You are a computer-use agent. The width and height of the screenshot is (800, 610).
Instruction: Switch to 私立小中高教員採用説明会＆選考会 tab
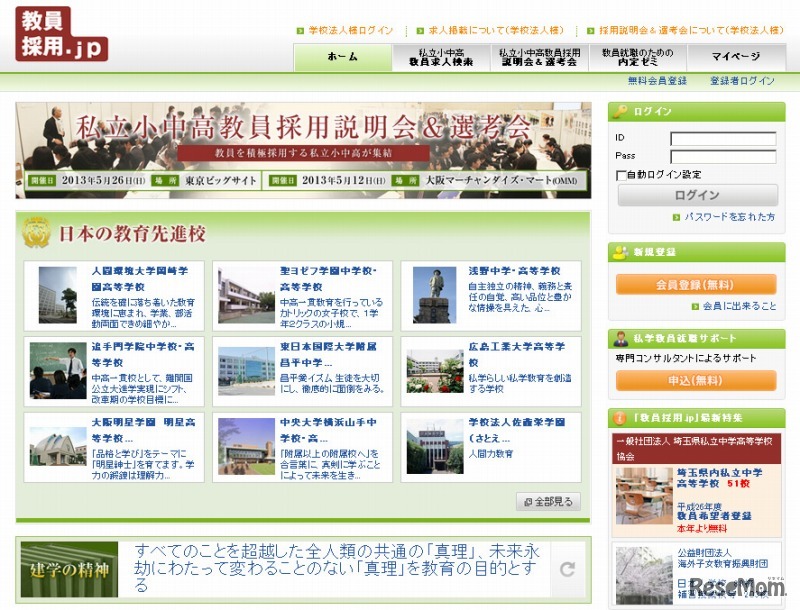click(540, 57)
